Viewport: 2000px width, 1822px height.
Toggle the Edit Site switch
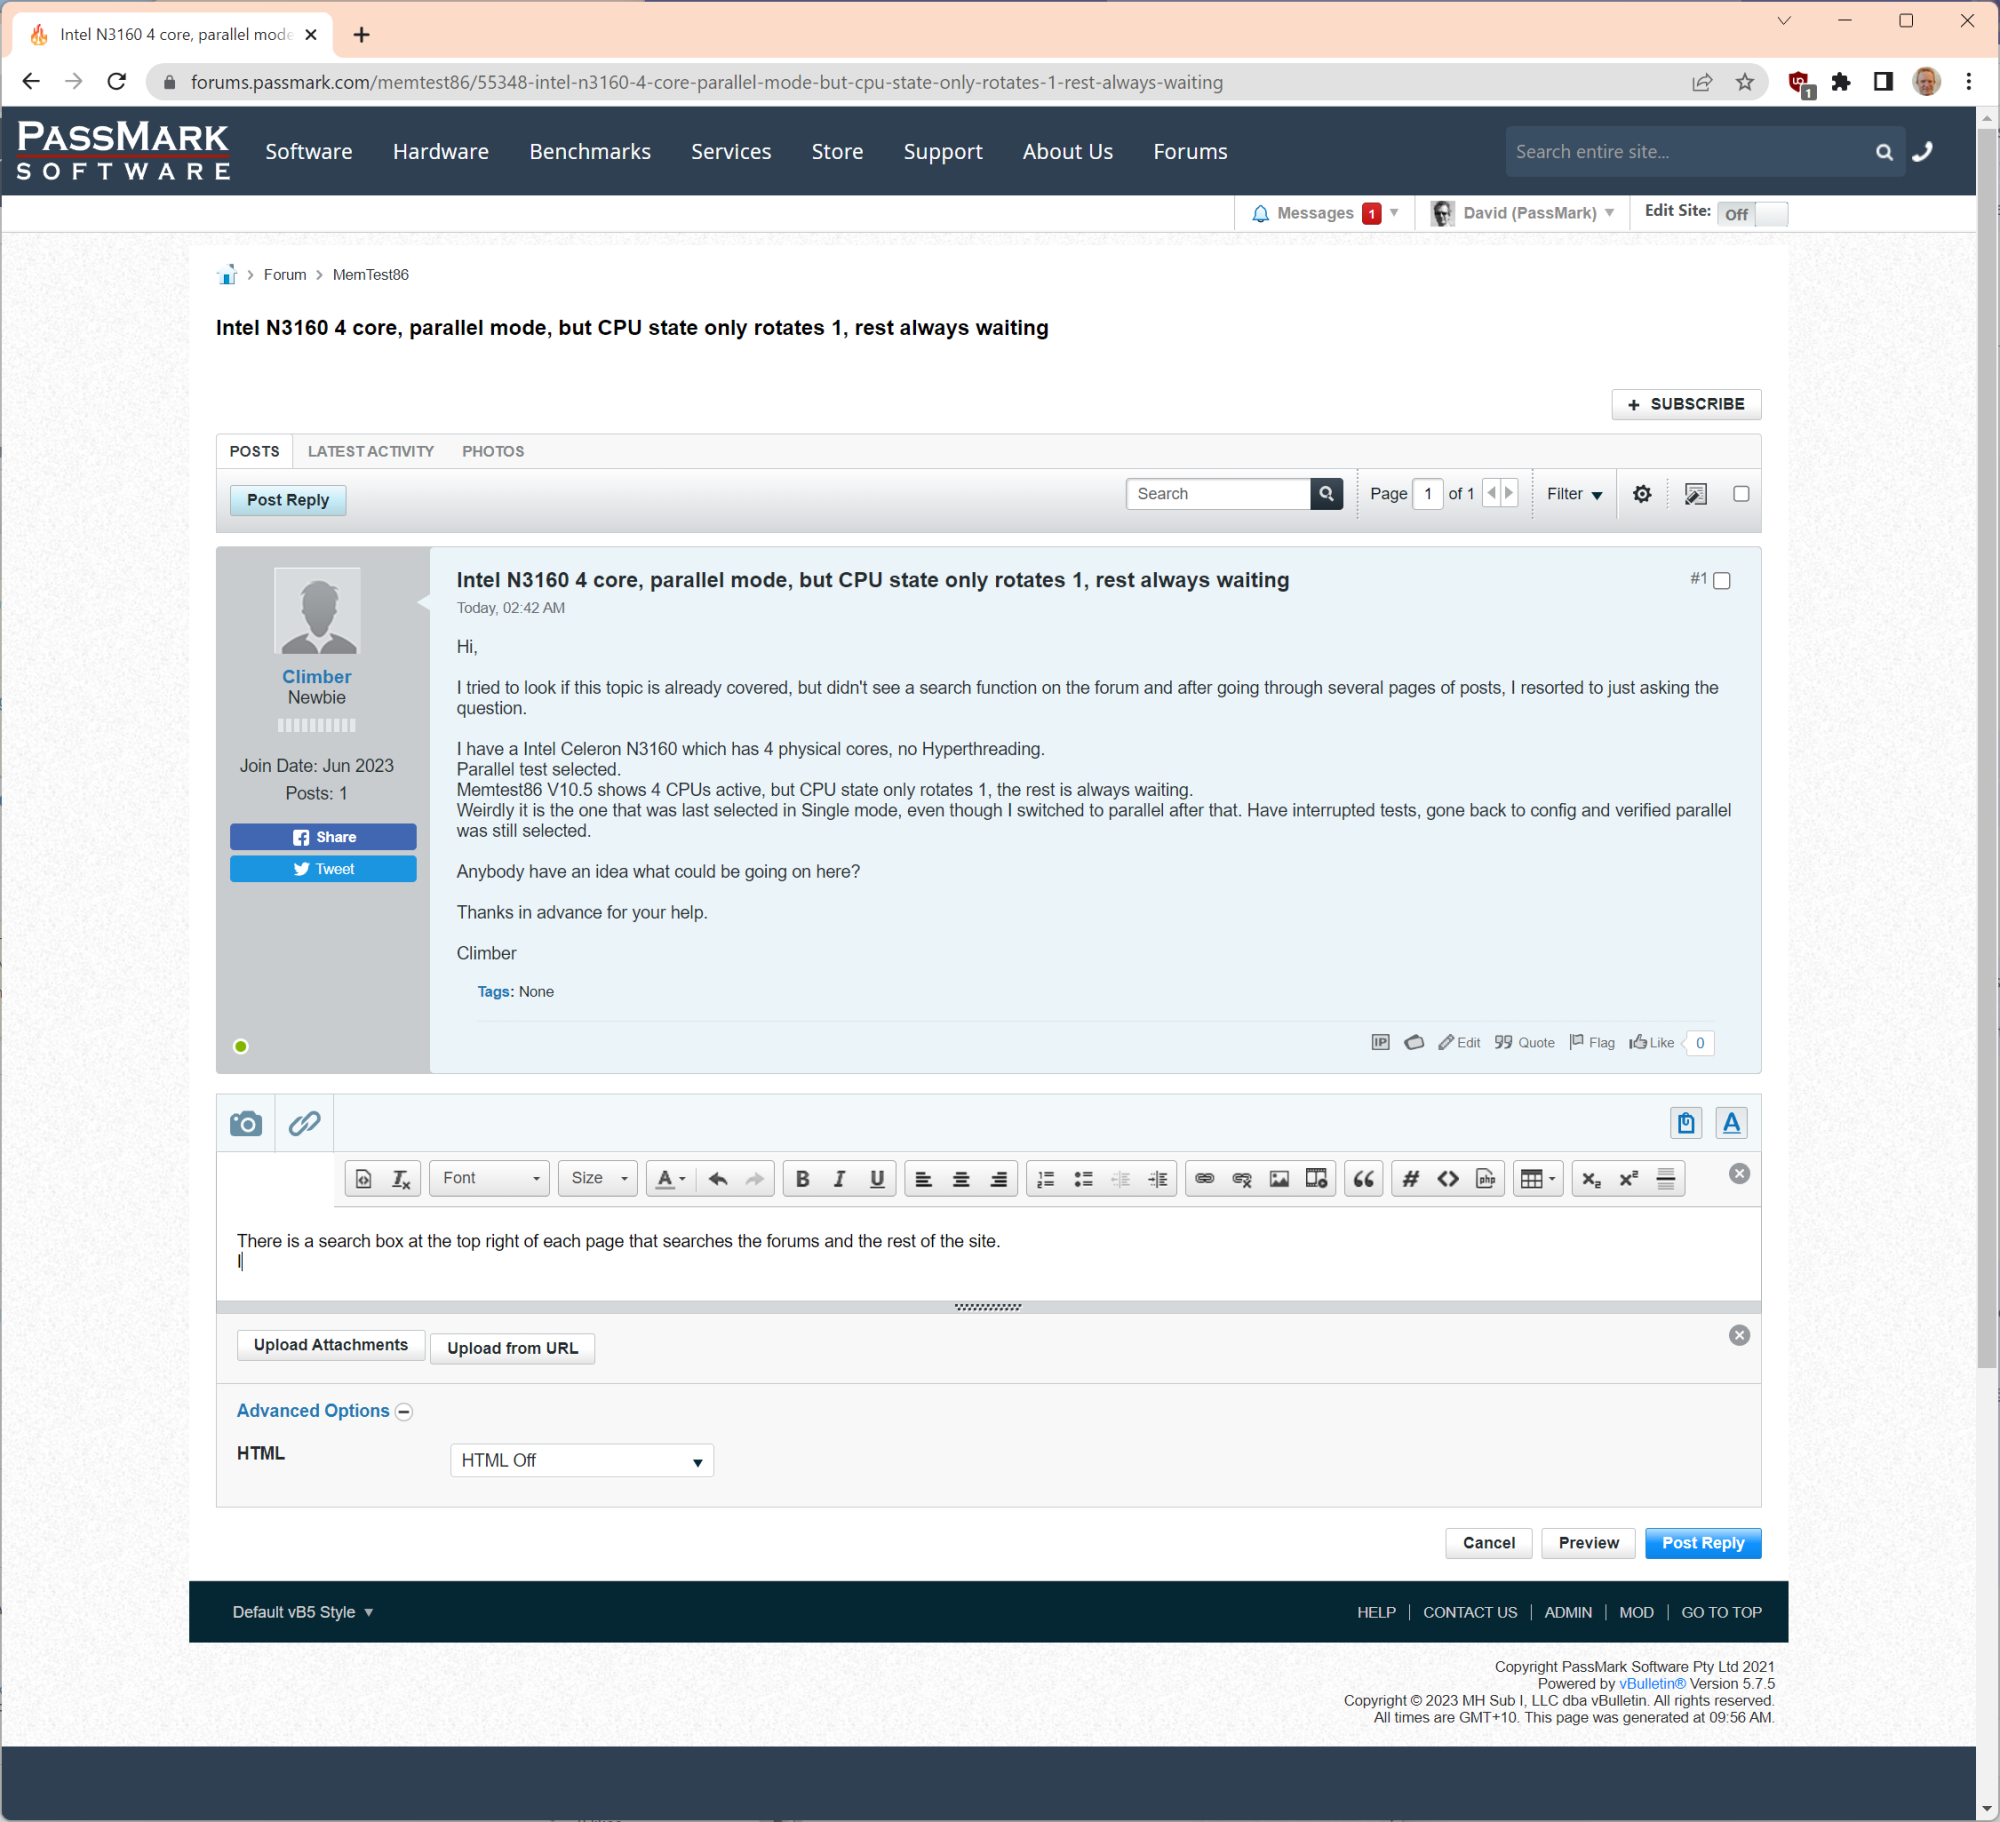[x=1752, y=214]
